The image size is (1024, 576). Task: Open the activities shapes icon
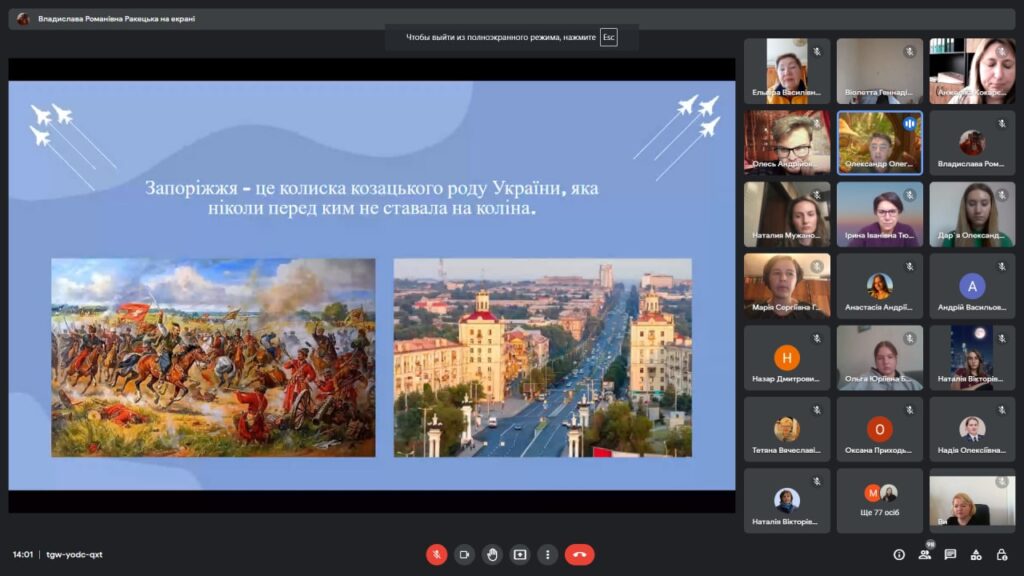coord(975,554)
